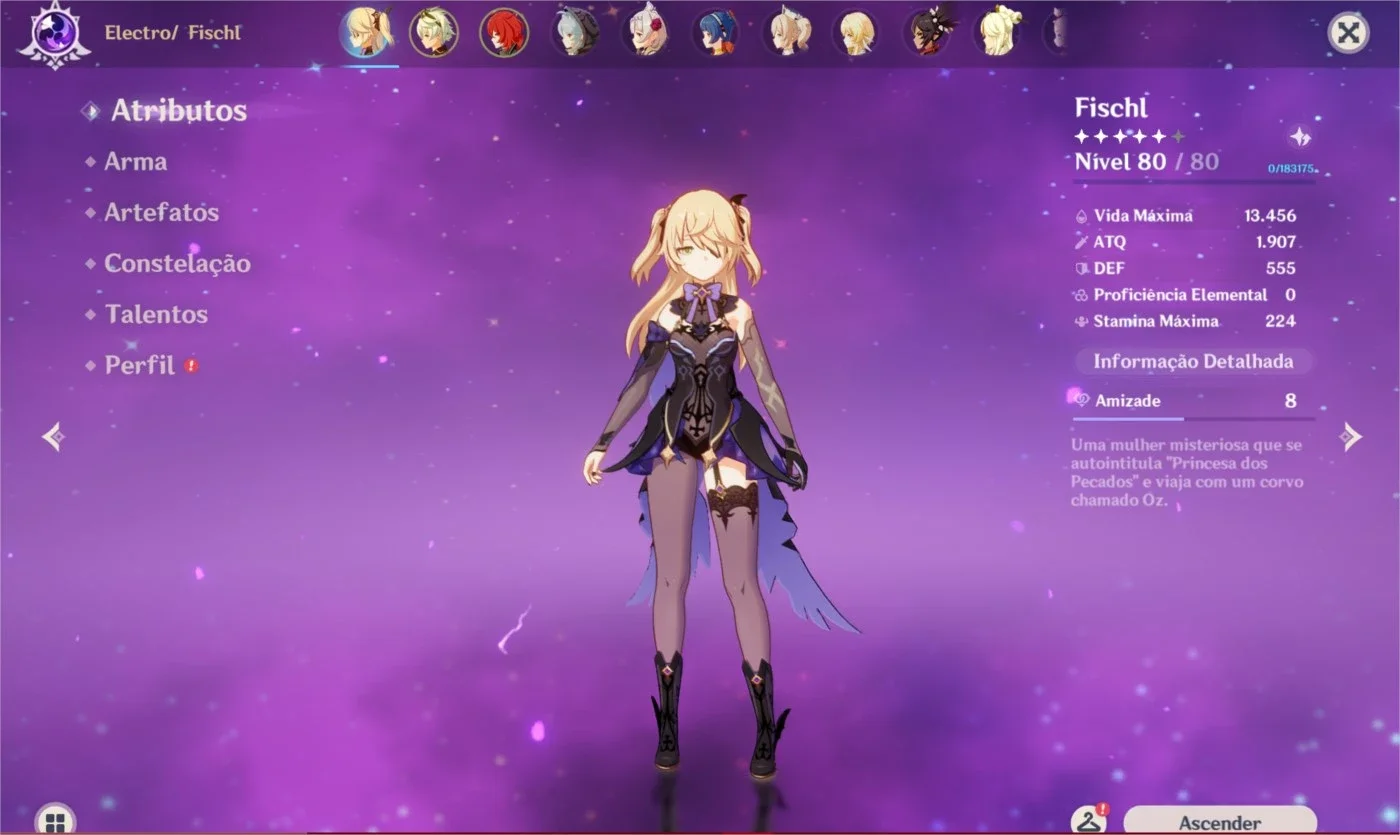The height and width of the screenshot is (835, 1400).
Task: Go to next character with right arrow
Action: pyautogui.click(x=1350, y=436)
